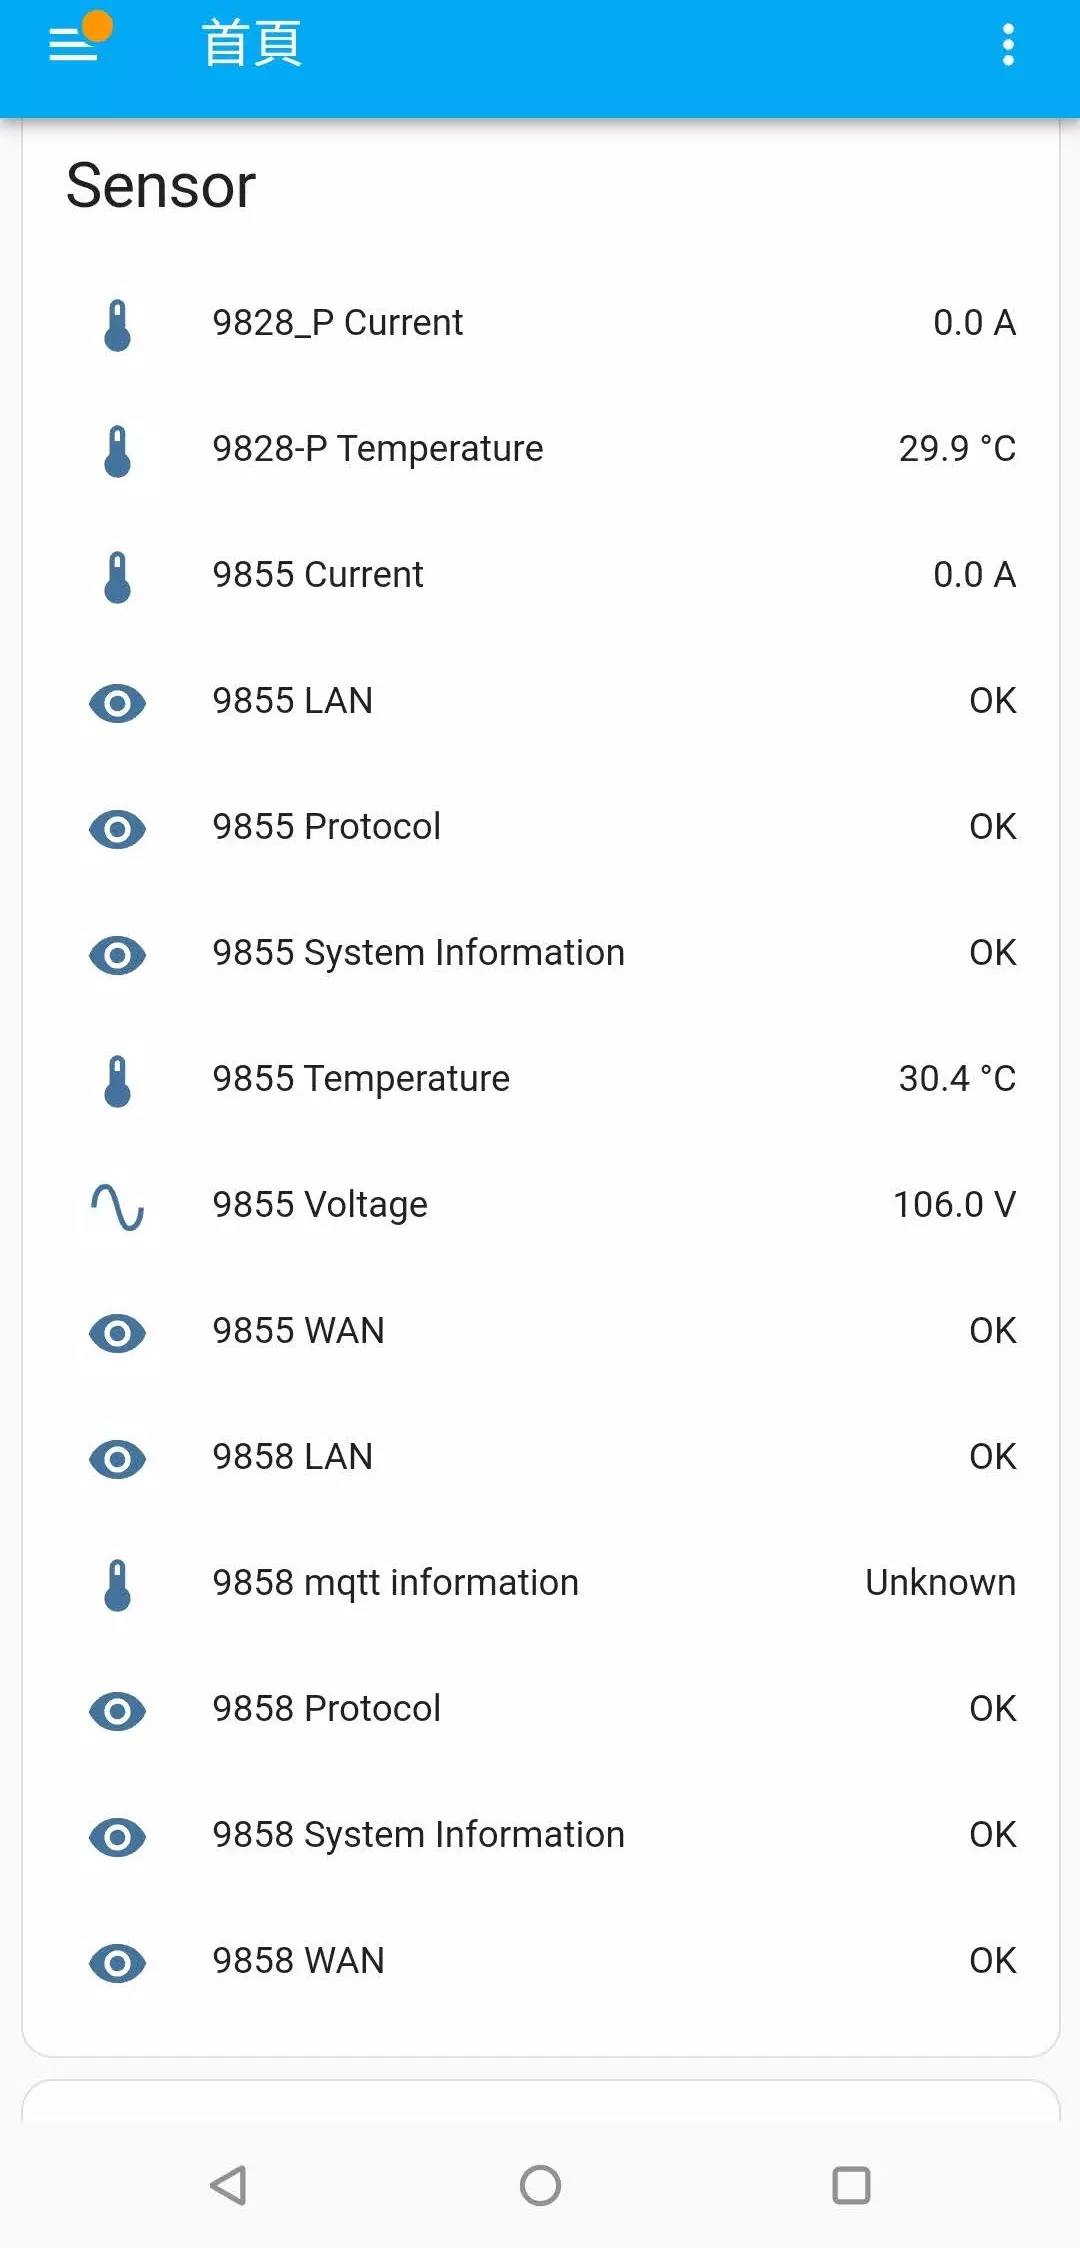The width and height of the screenshot is (1080, 2248).
Task: Open the hamburger sidebar menu
Action: pos(74,45)
